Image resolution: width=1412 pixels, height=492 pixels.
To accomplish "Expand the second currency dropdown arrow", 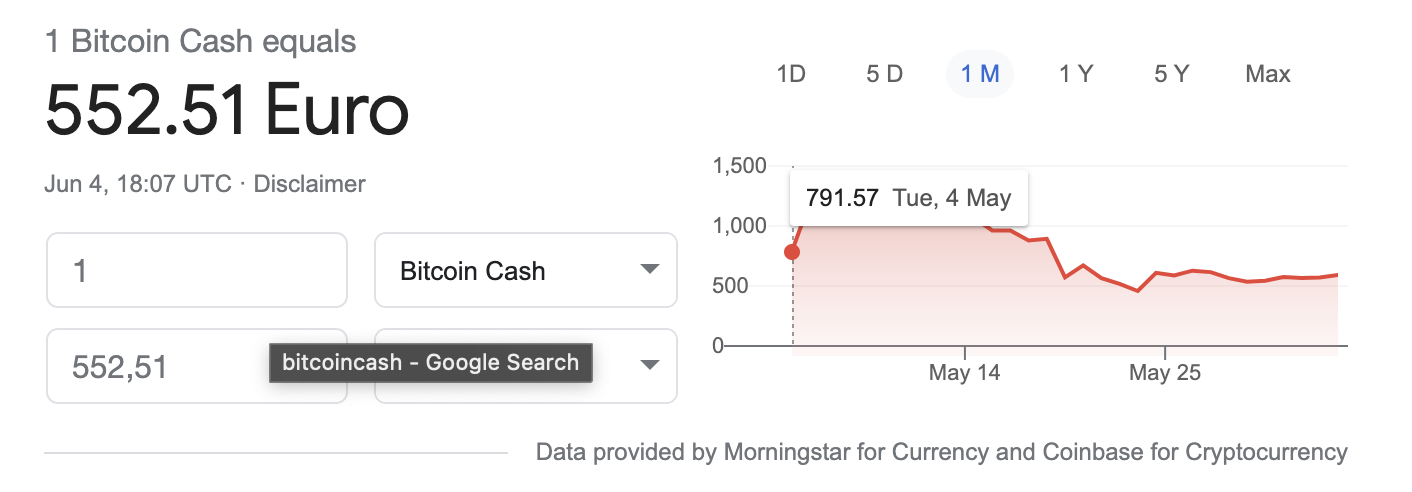I will pyautogui.click(x=650, y=365).
